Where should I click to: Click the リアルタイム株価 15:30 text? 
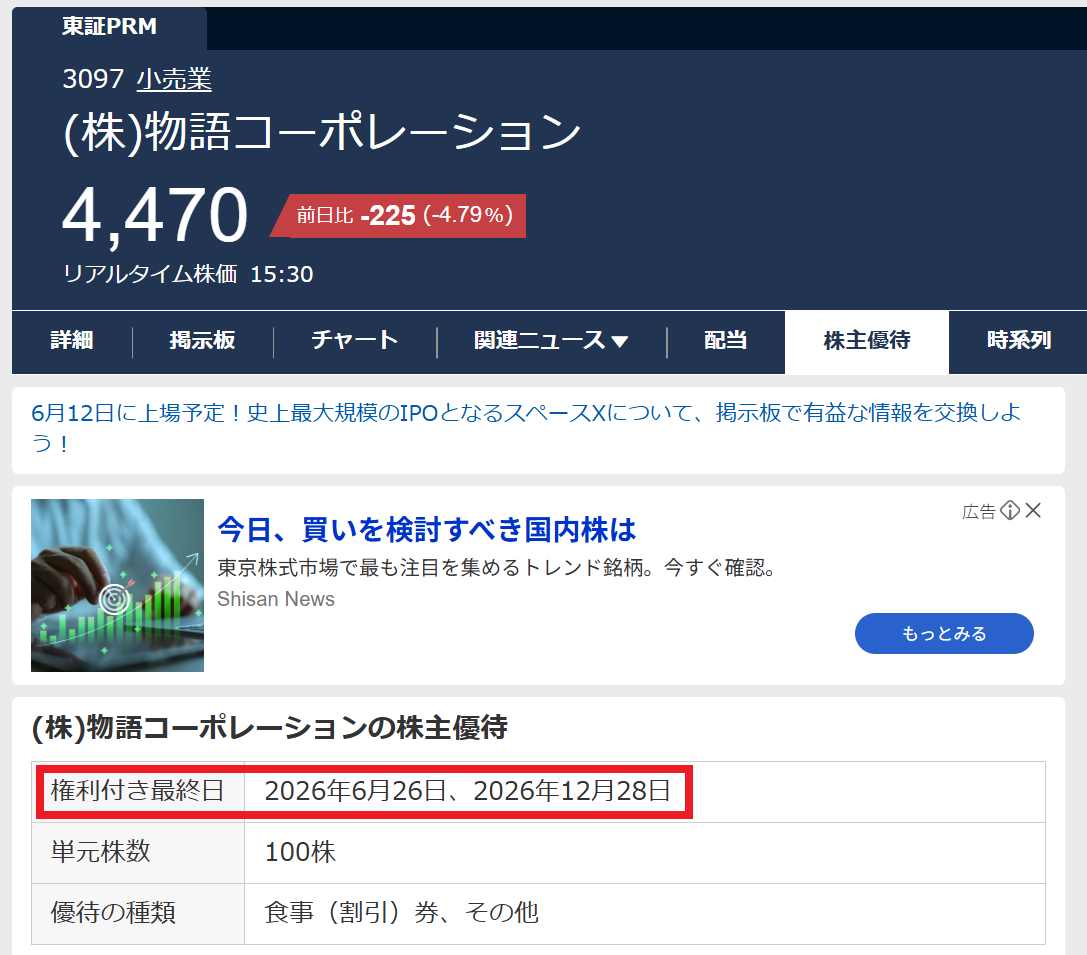tap(188, 274)
